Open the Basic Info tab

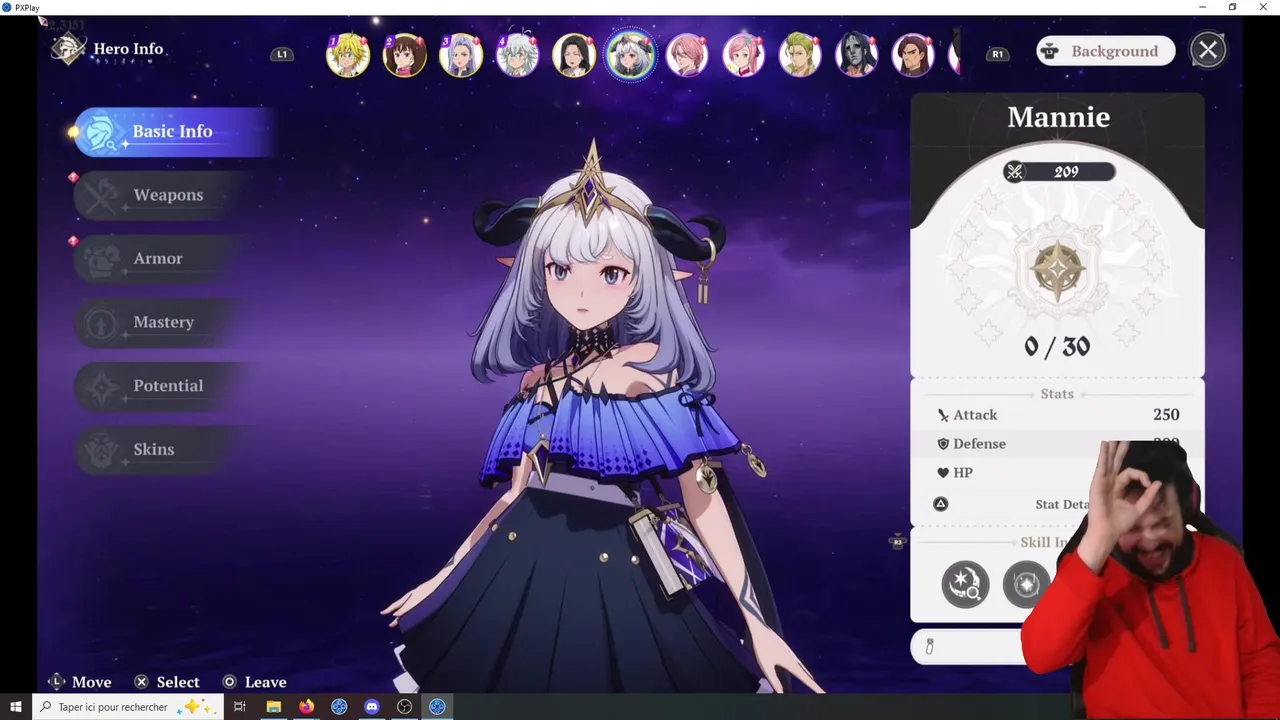[174, 132]
